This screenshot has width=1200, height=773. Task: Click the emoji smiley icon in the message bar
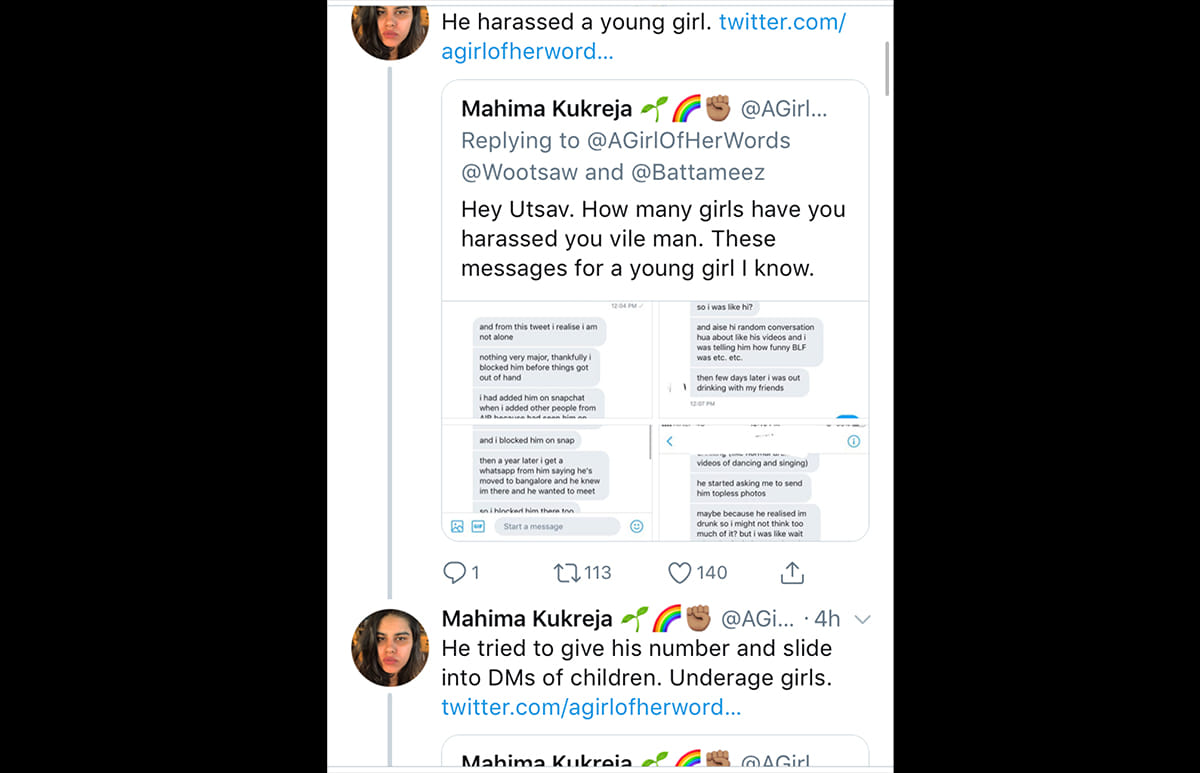coord(636,526)
